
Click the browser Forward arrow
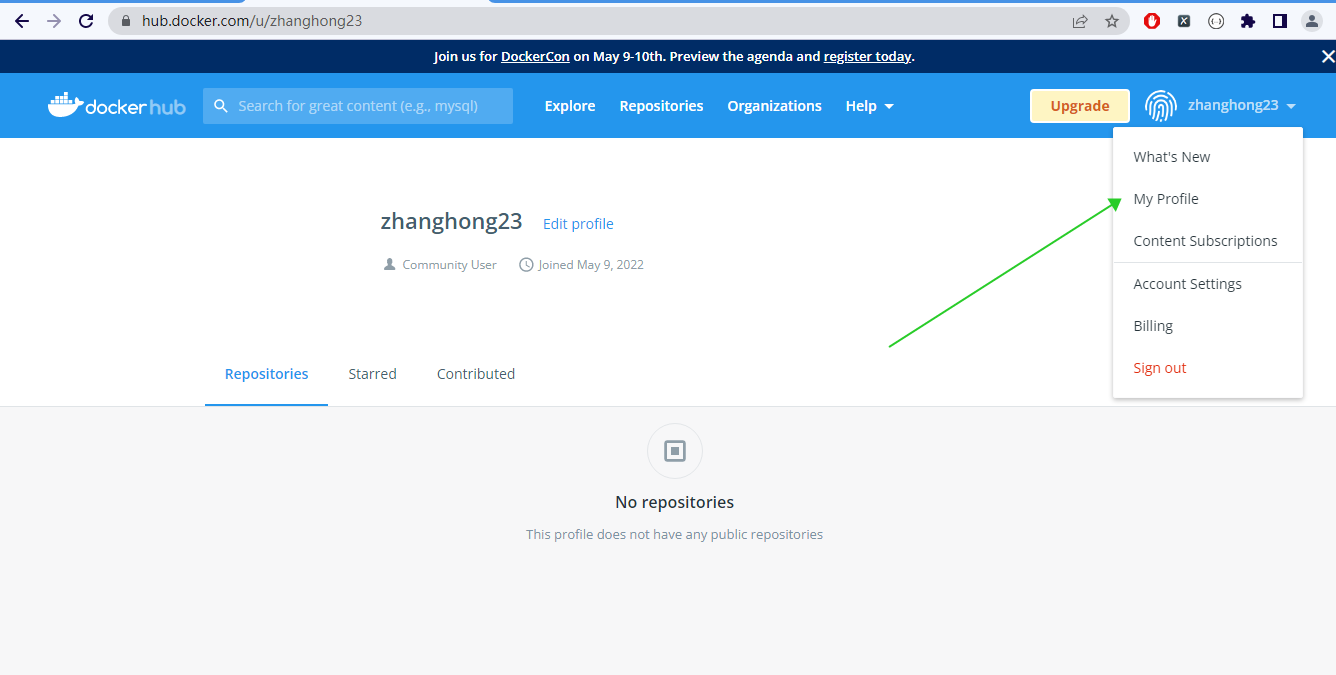(54, 21)
